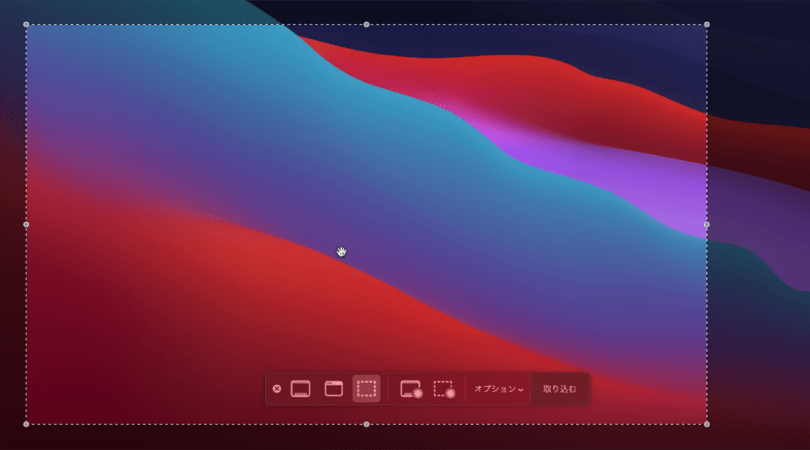Select Capture Selected Window mode
Viewport: 810px width, 450px height.
coord(334,389)
